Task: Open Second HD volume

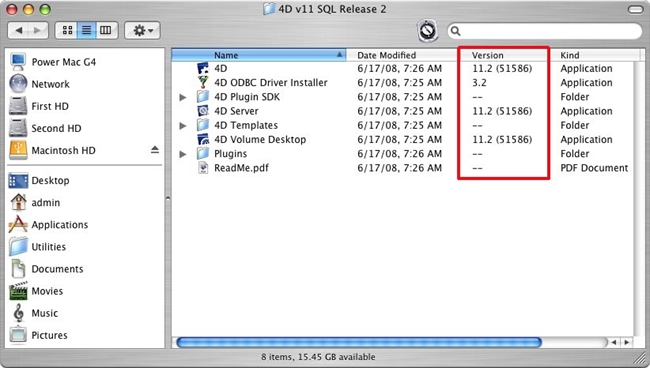Action: [x=56, y=128]
